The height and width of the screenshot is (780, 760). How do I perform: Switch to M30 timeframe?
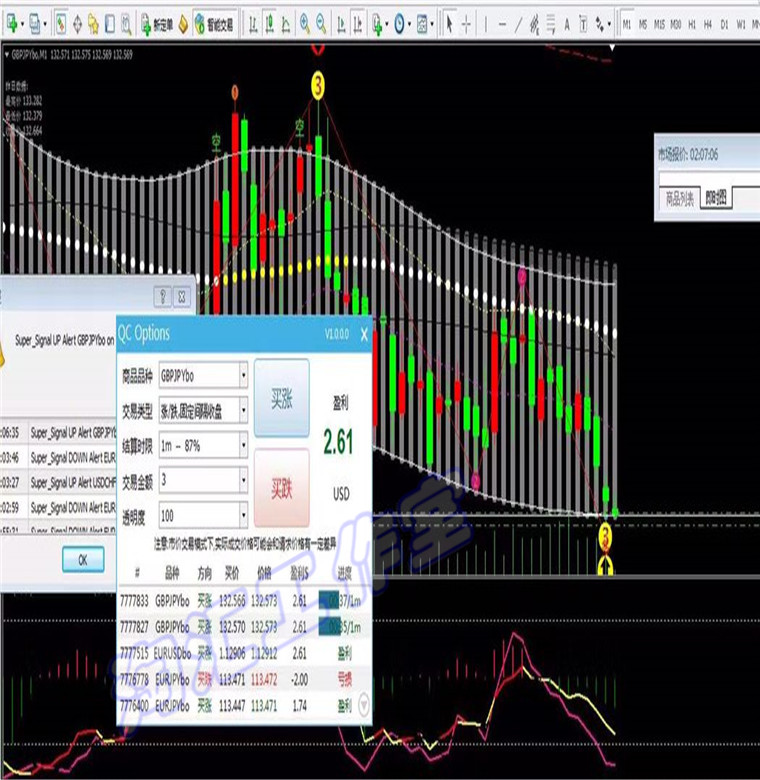675,24
